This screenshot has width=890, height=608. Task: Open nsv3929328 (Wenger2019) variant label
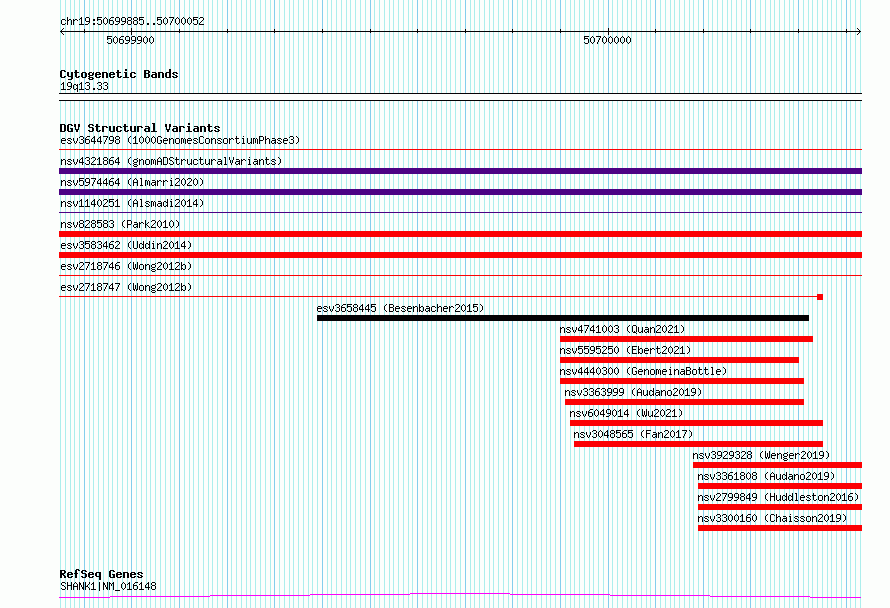click(x=761, y=455)
